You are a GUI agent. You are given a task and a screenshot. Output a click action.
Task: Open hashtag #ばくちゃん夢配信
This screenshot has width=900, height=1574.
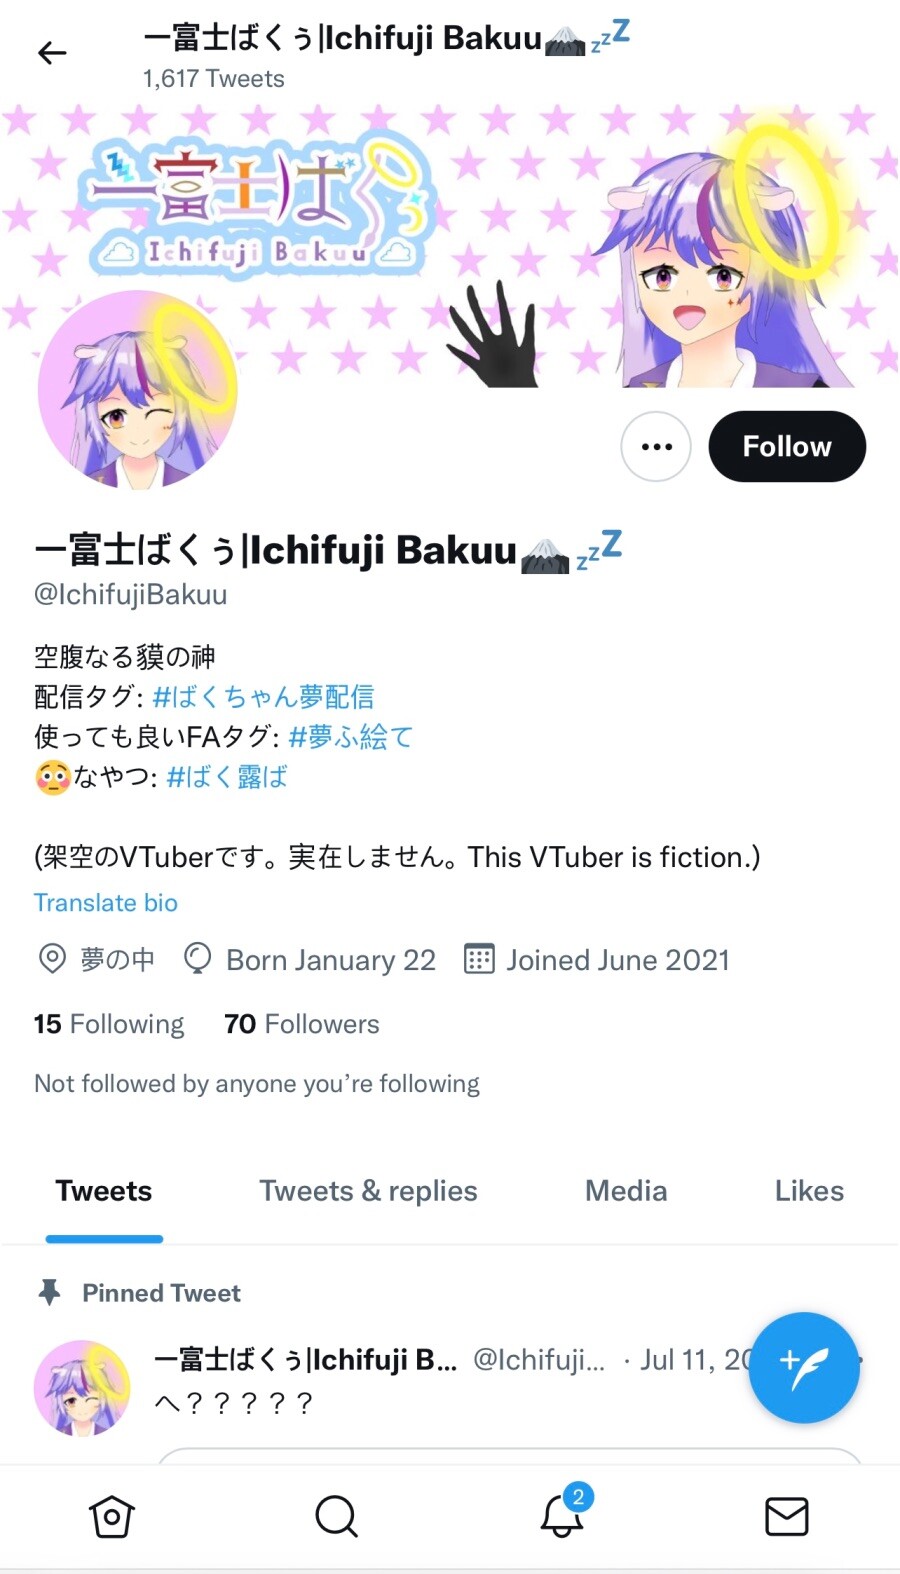[263, 696]
